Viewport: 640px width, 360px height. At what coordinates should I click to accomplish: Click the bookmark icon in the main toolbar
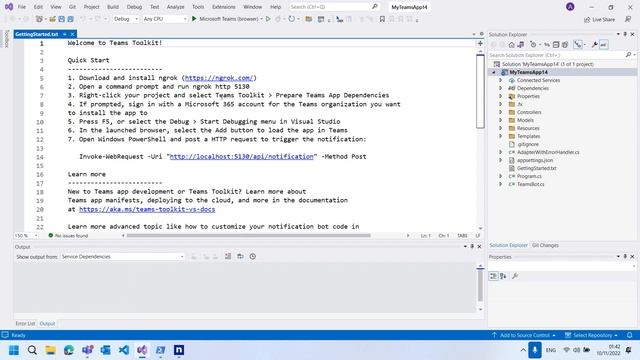(x=382, y=19)
